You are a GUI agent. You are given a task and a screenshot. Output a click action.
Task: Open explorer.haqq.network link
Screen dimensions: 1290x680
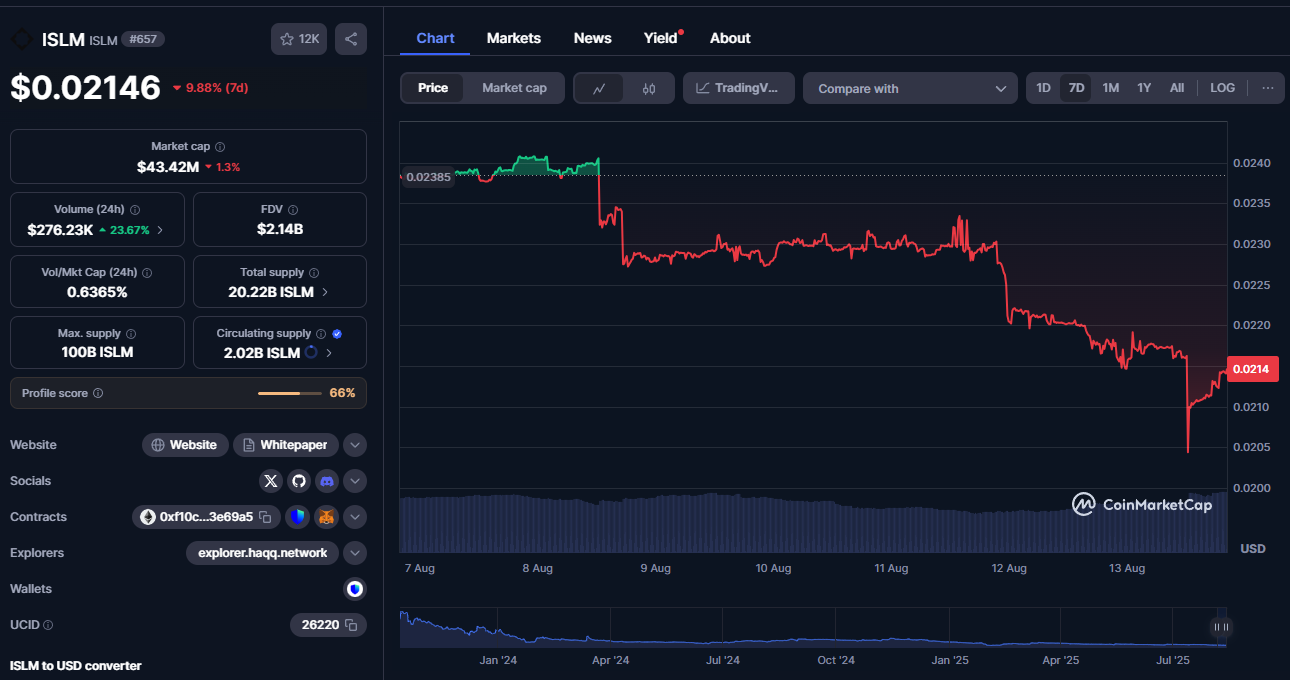(x=262, y=553)
